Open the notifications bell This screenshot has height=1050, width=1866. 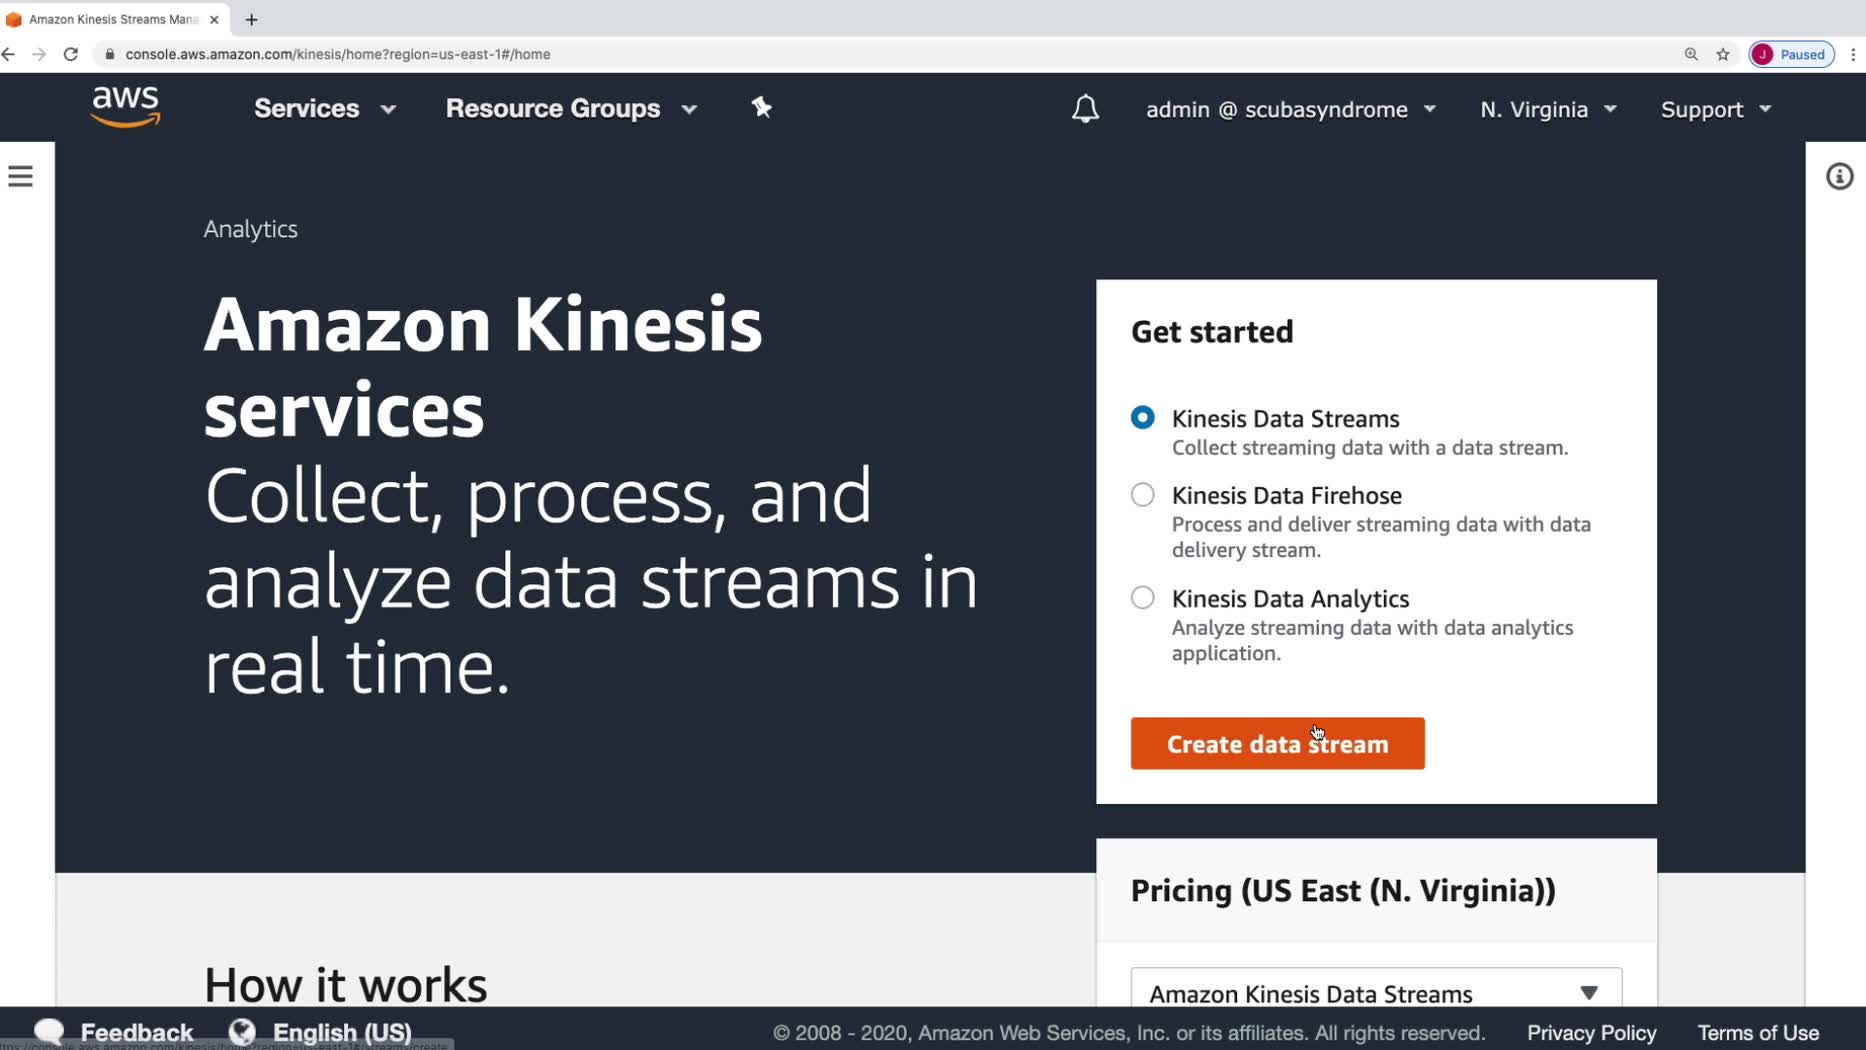point(1085,109)
